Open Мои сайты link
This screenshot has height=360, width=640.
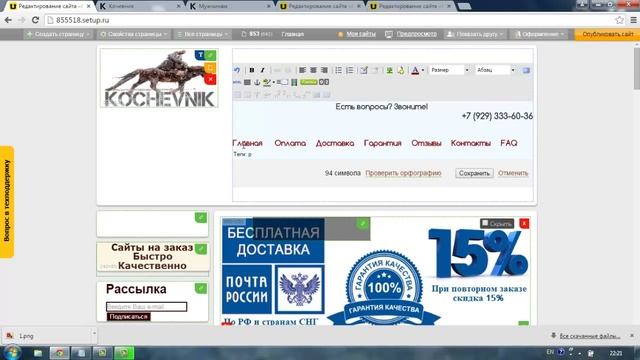(x=361, y=34)
